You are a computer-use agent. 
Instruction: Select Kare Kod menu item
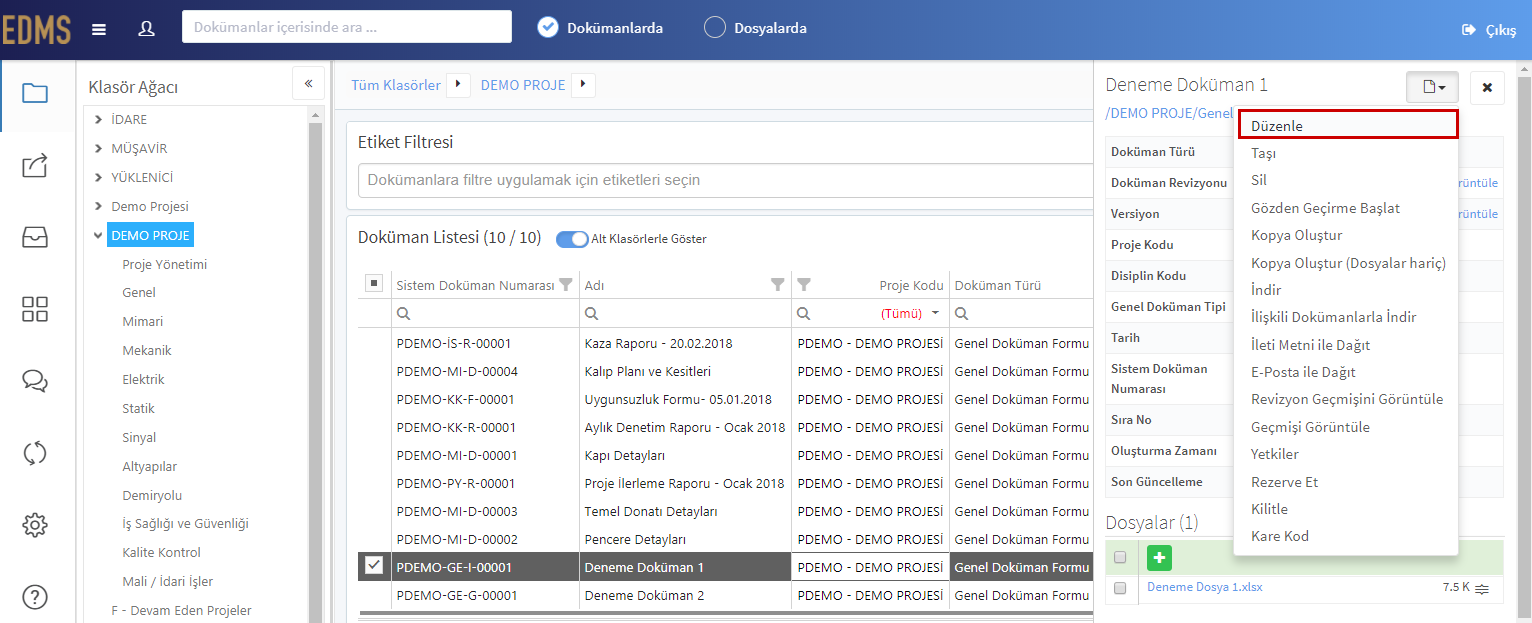[1348, 536]
